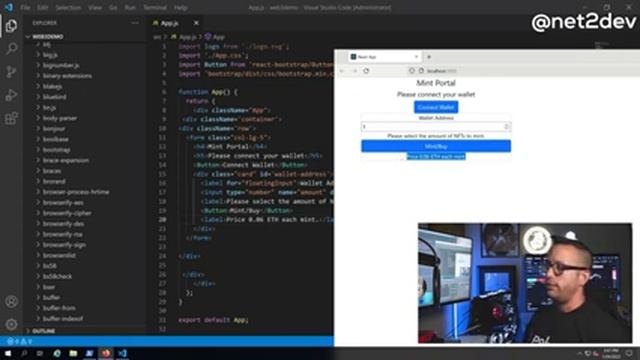640x360 pixels.
Task: Expand the bootstrap folder
Action: click(x=57, y=150)
